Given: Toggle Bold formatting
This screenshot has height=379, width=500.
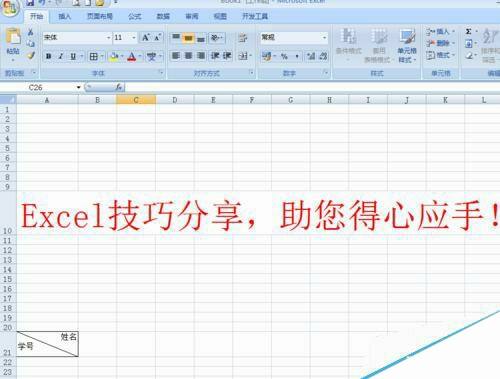Looking at the screenshot, I should [x=49, y=56].
